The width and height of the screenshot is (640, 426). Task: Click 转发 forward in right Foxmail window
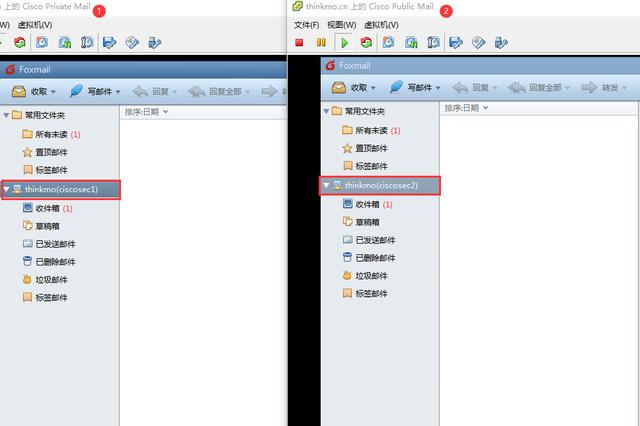coord(600,87)
